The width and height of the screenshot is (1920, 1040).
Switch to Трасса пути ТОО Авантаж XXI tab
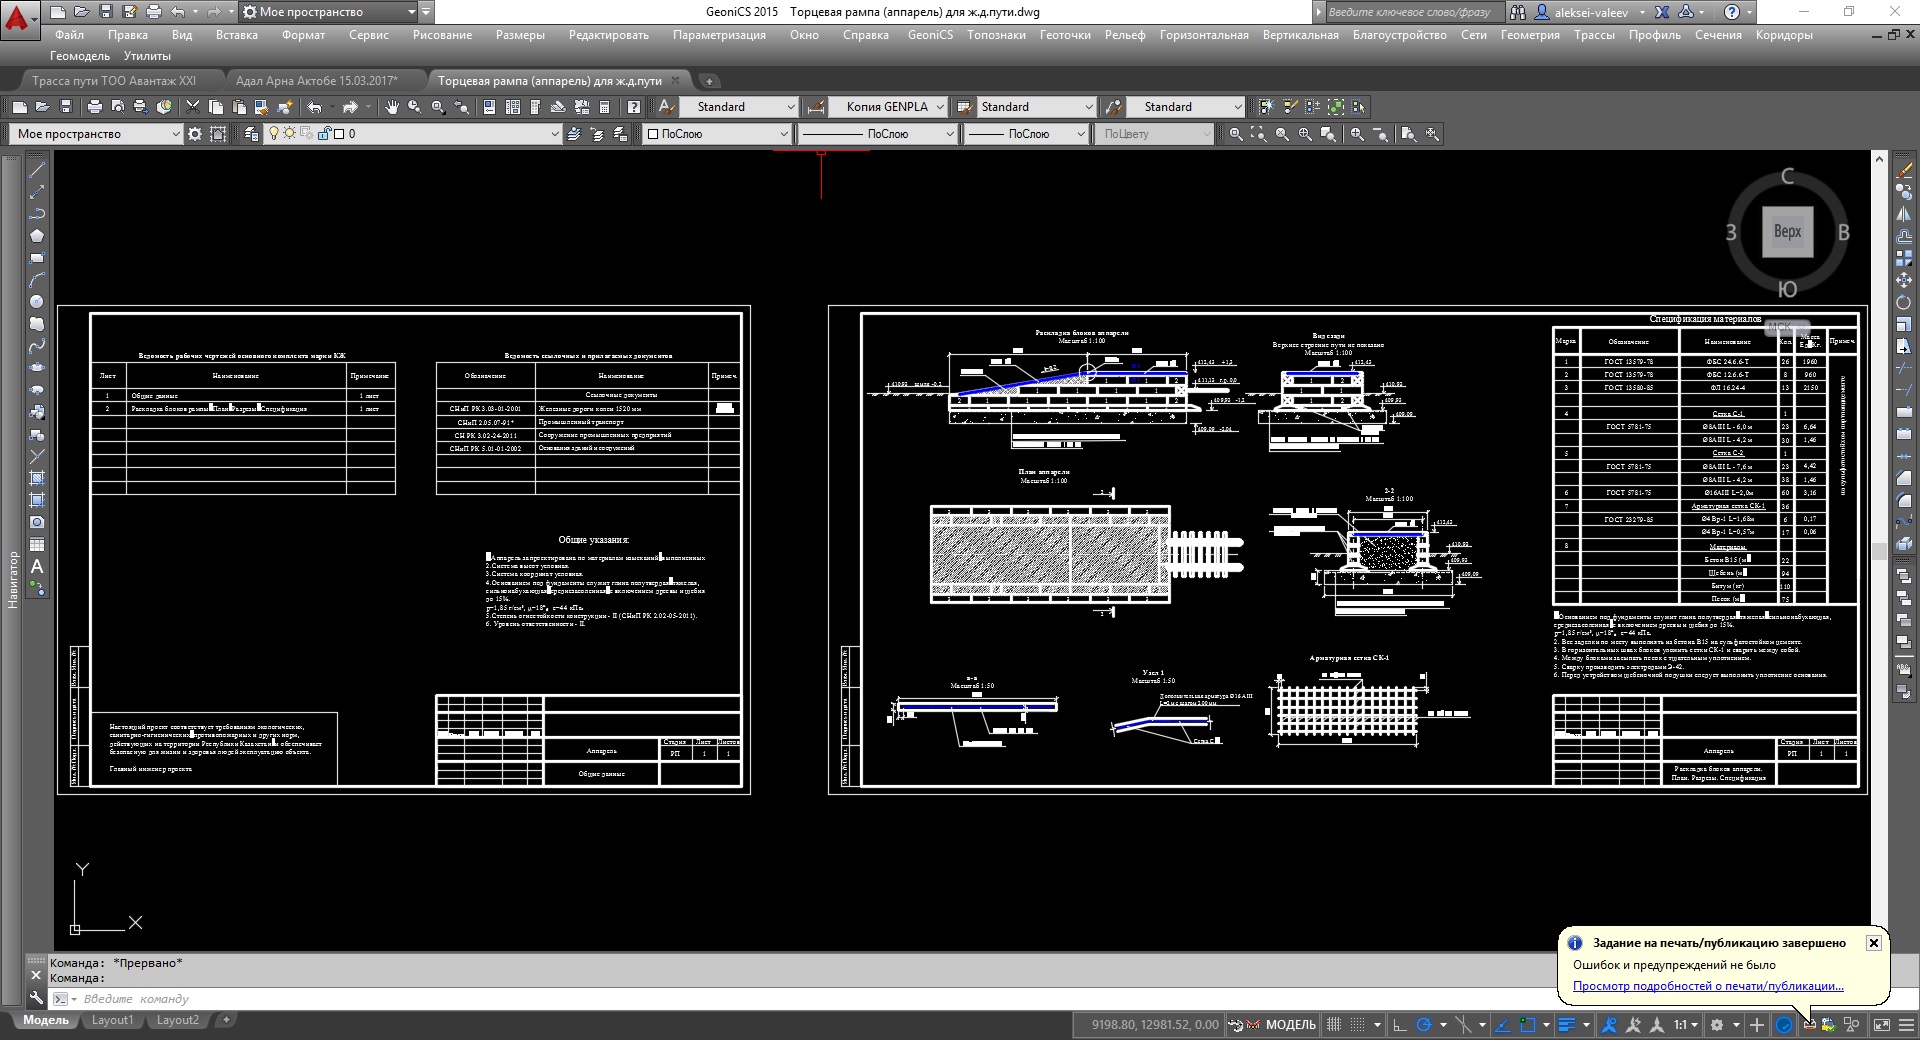coord(114,81)
